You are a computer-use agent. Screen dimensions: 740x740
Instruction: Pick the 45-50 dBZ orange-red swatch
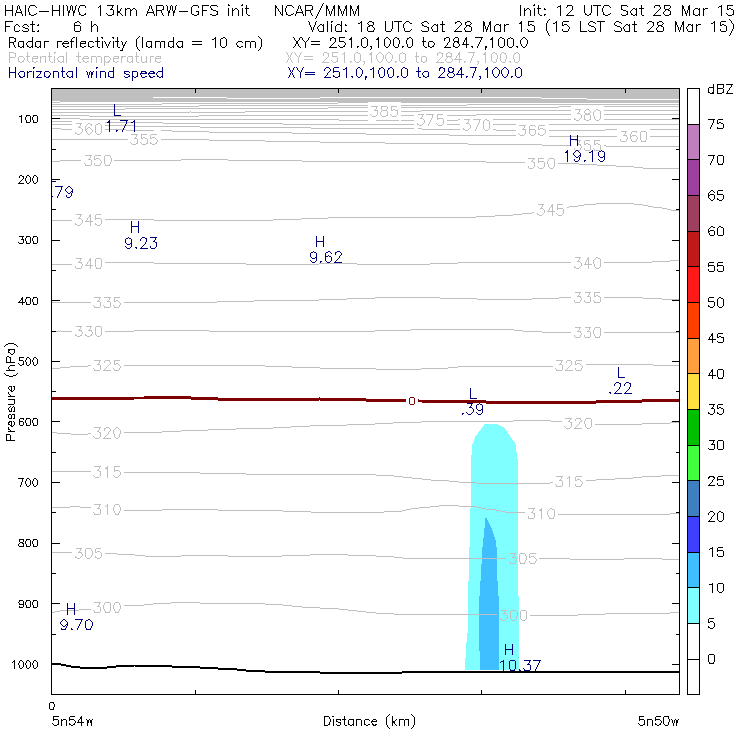[x=693, y=320]
